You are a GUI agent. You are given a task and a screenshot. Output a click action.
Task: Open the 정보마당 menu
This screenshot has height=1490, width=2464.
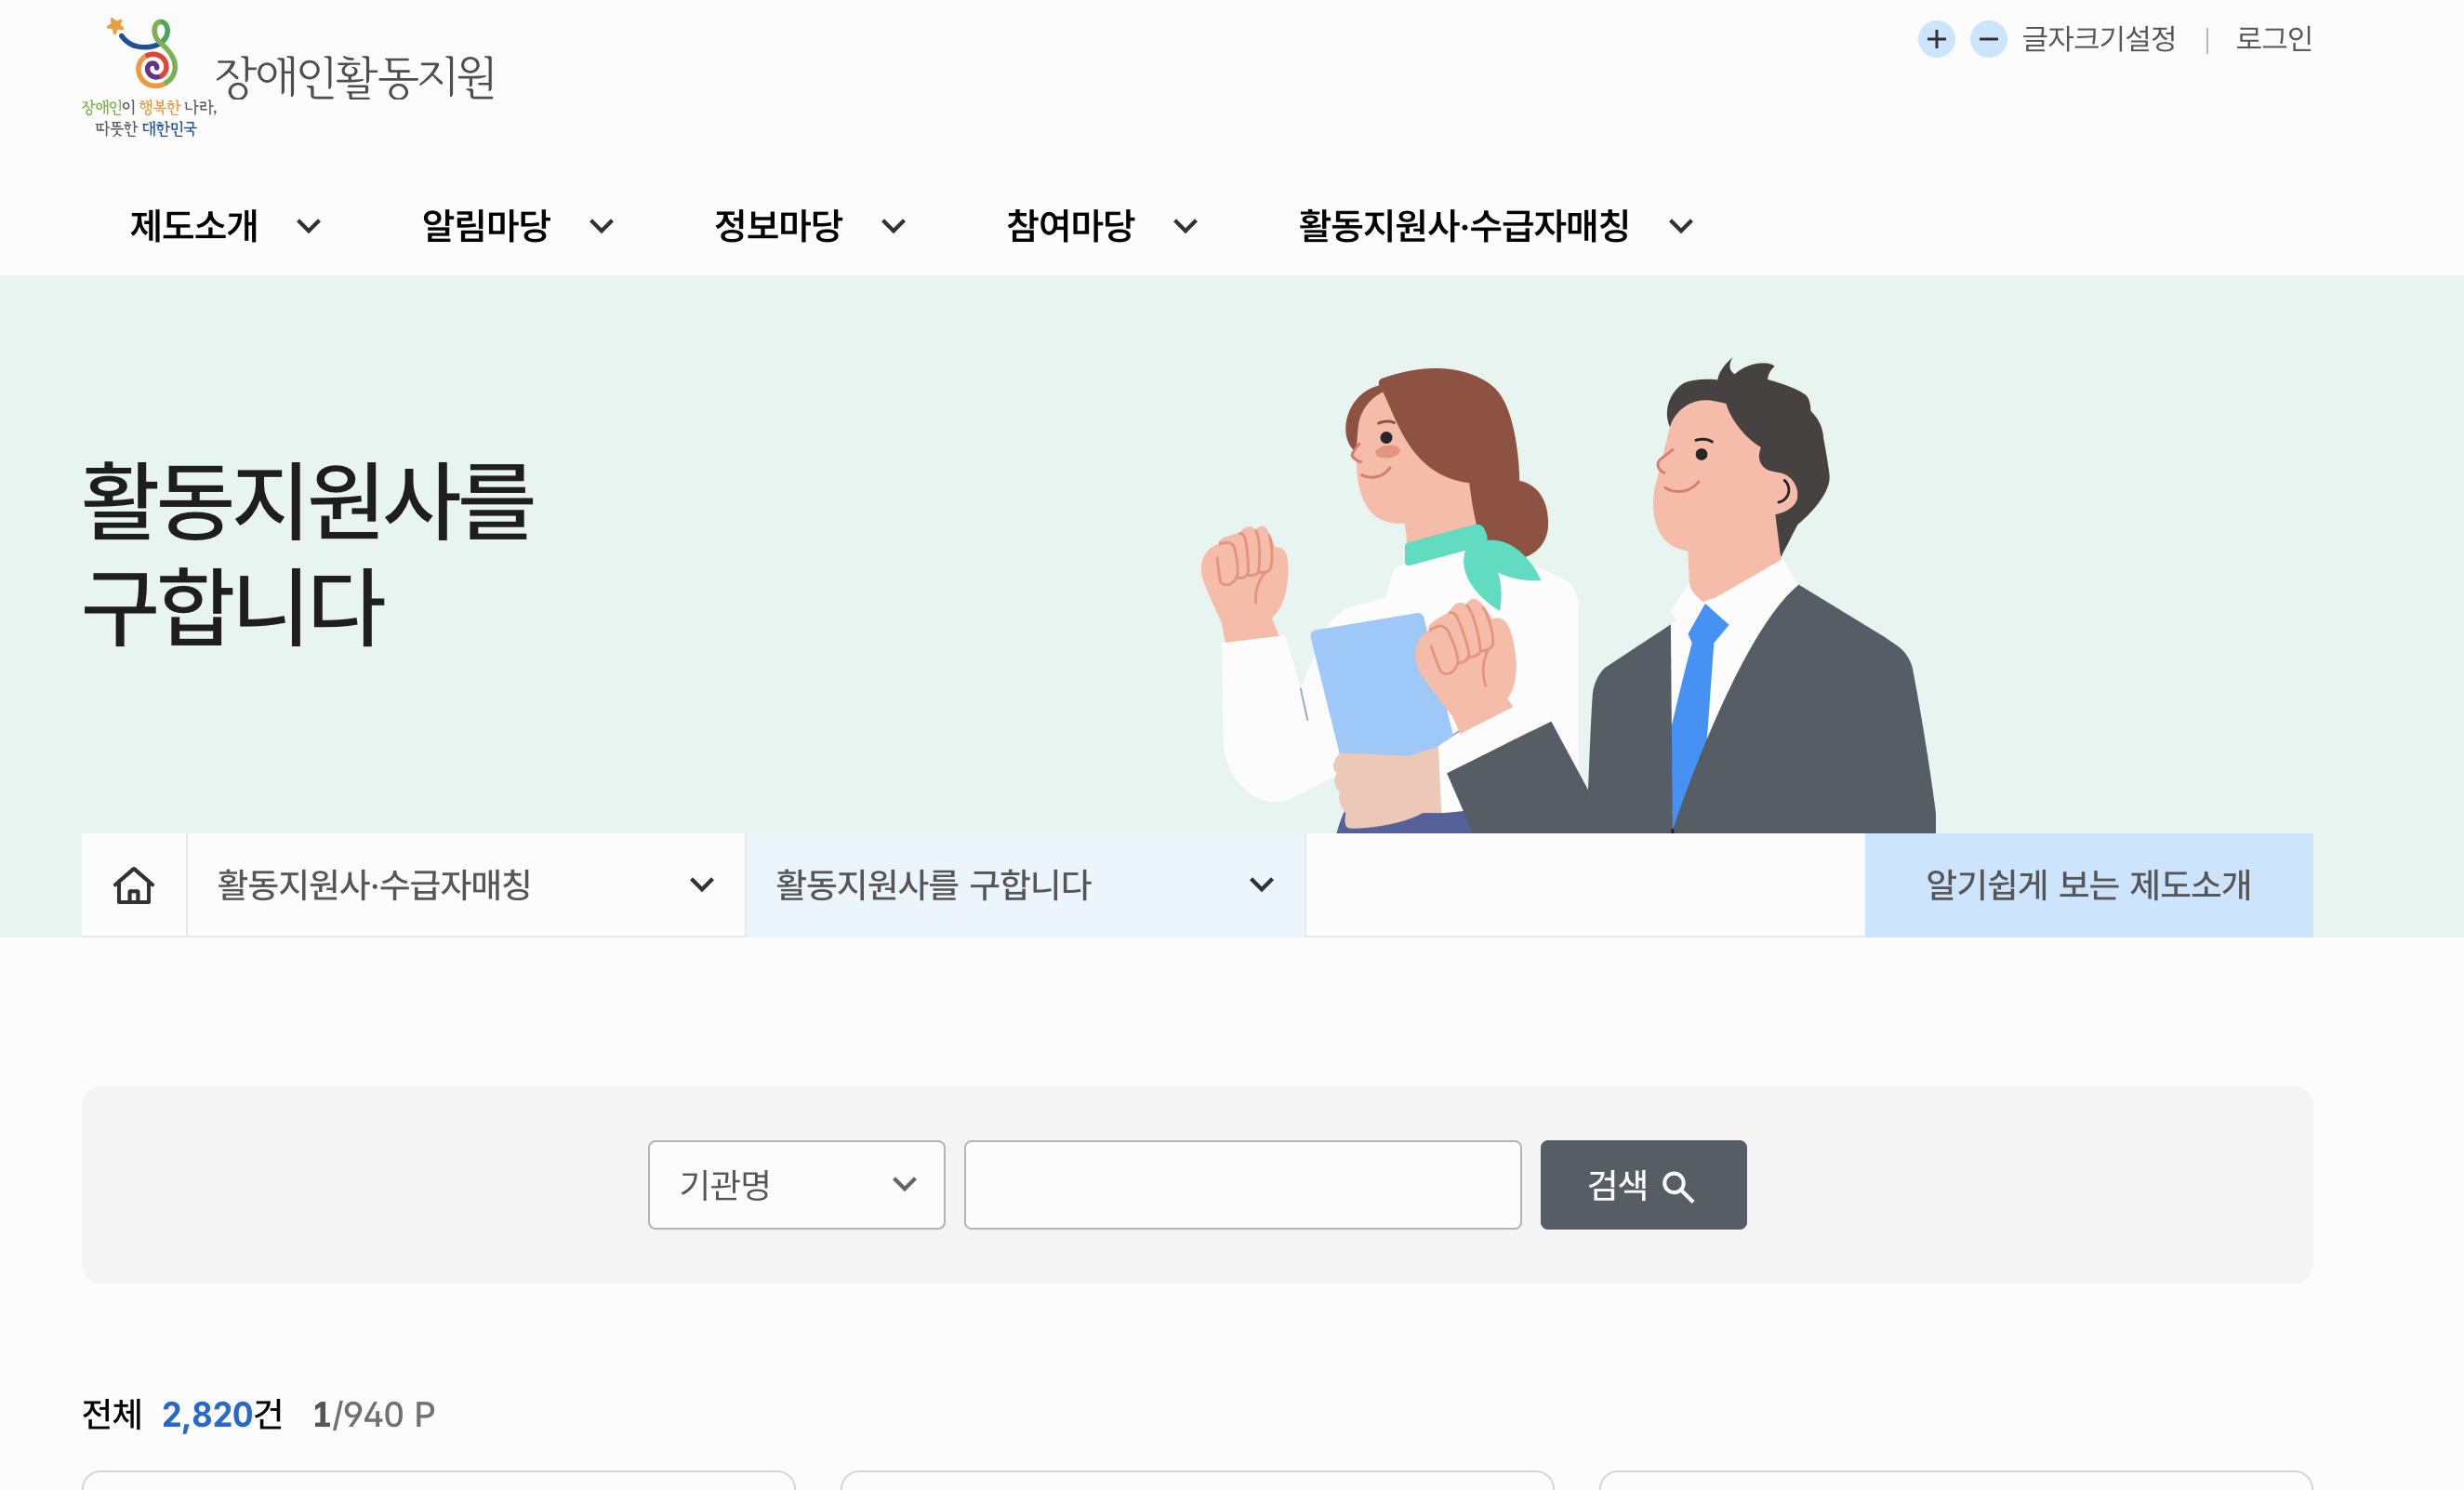tap(781, 227)
